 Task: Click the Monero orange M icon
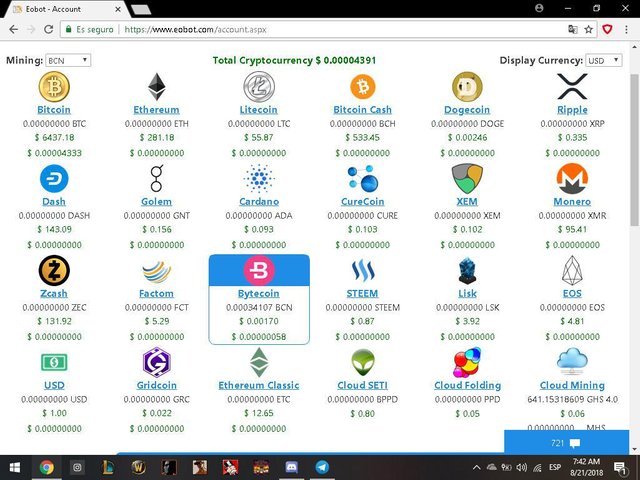coord(572,178)
